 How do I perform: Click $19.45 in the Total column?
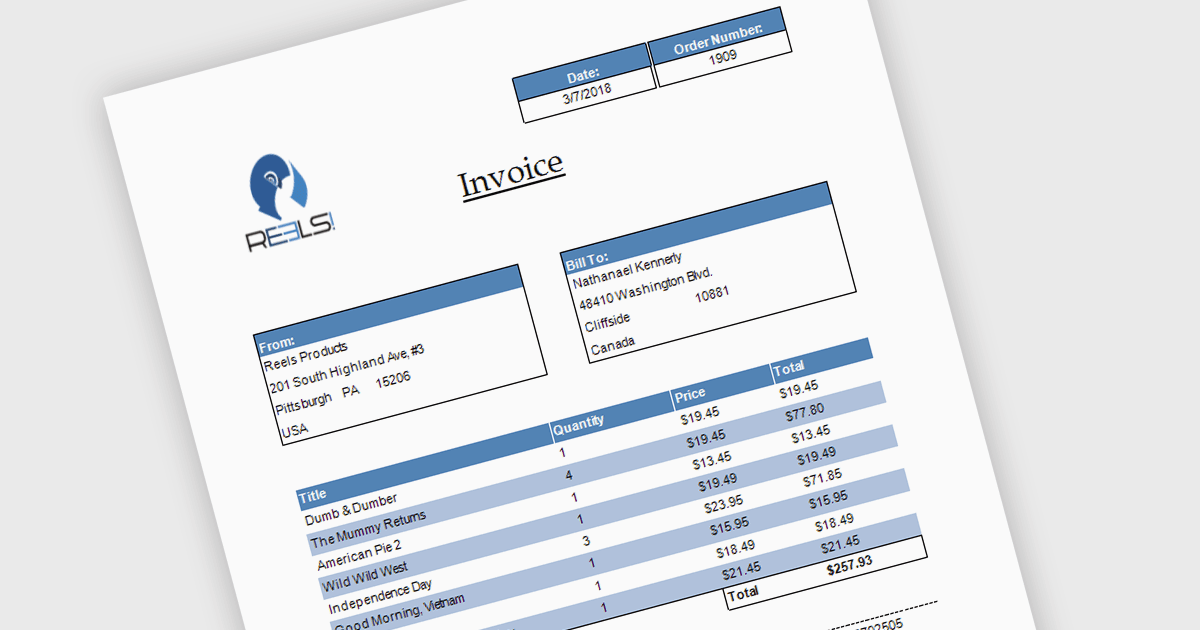coord(798,391)
